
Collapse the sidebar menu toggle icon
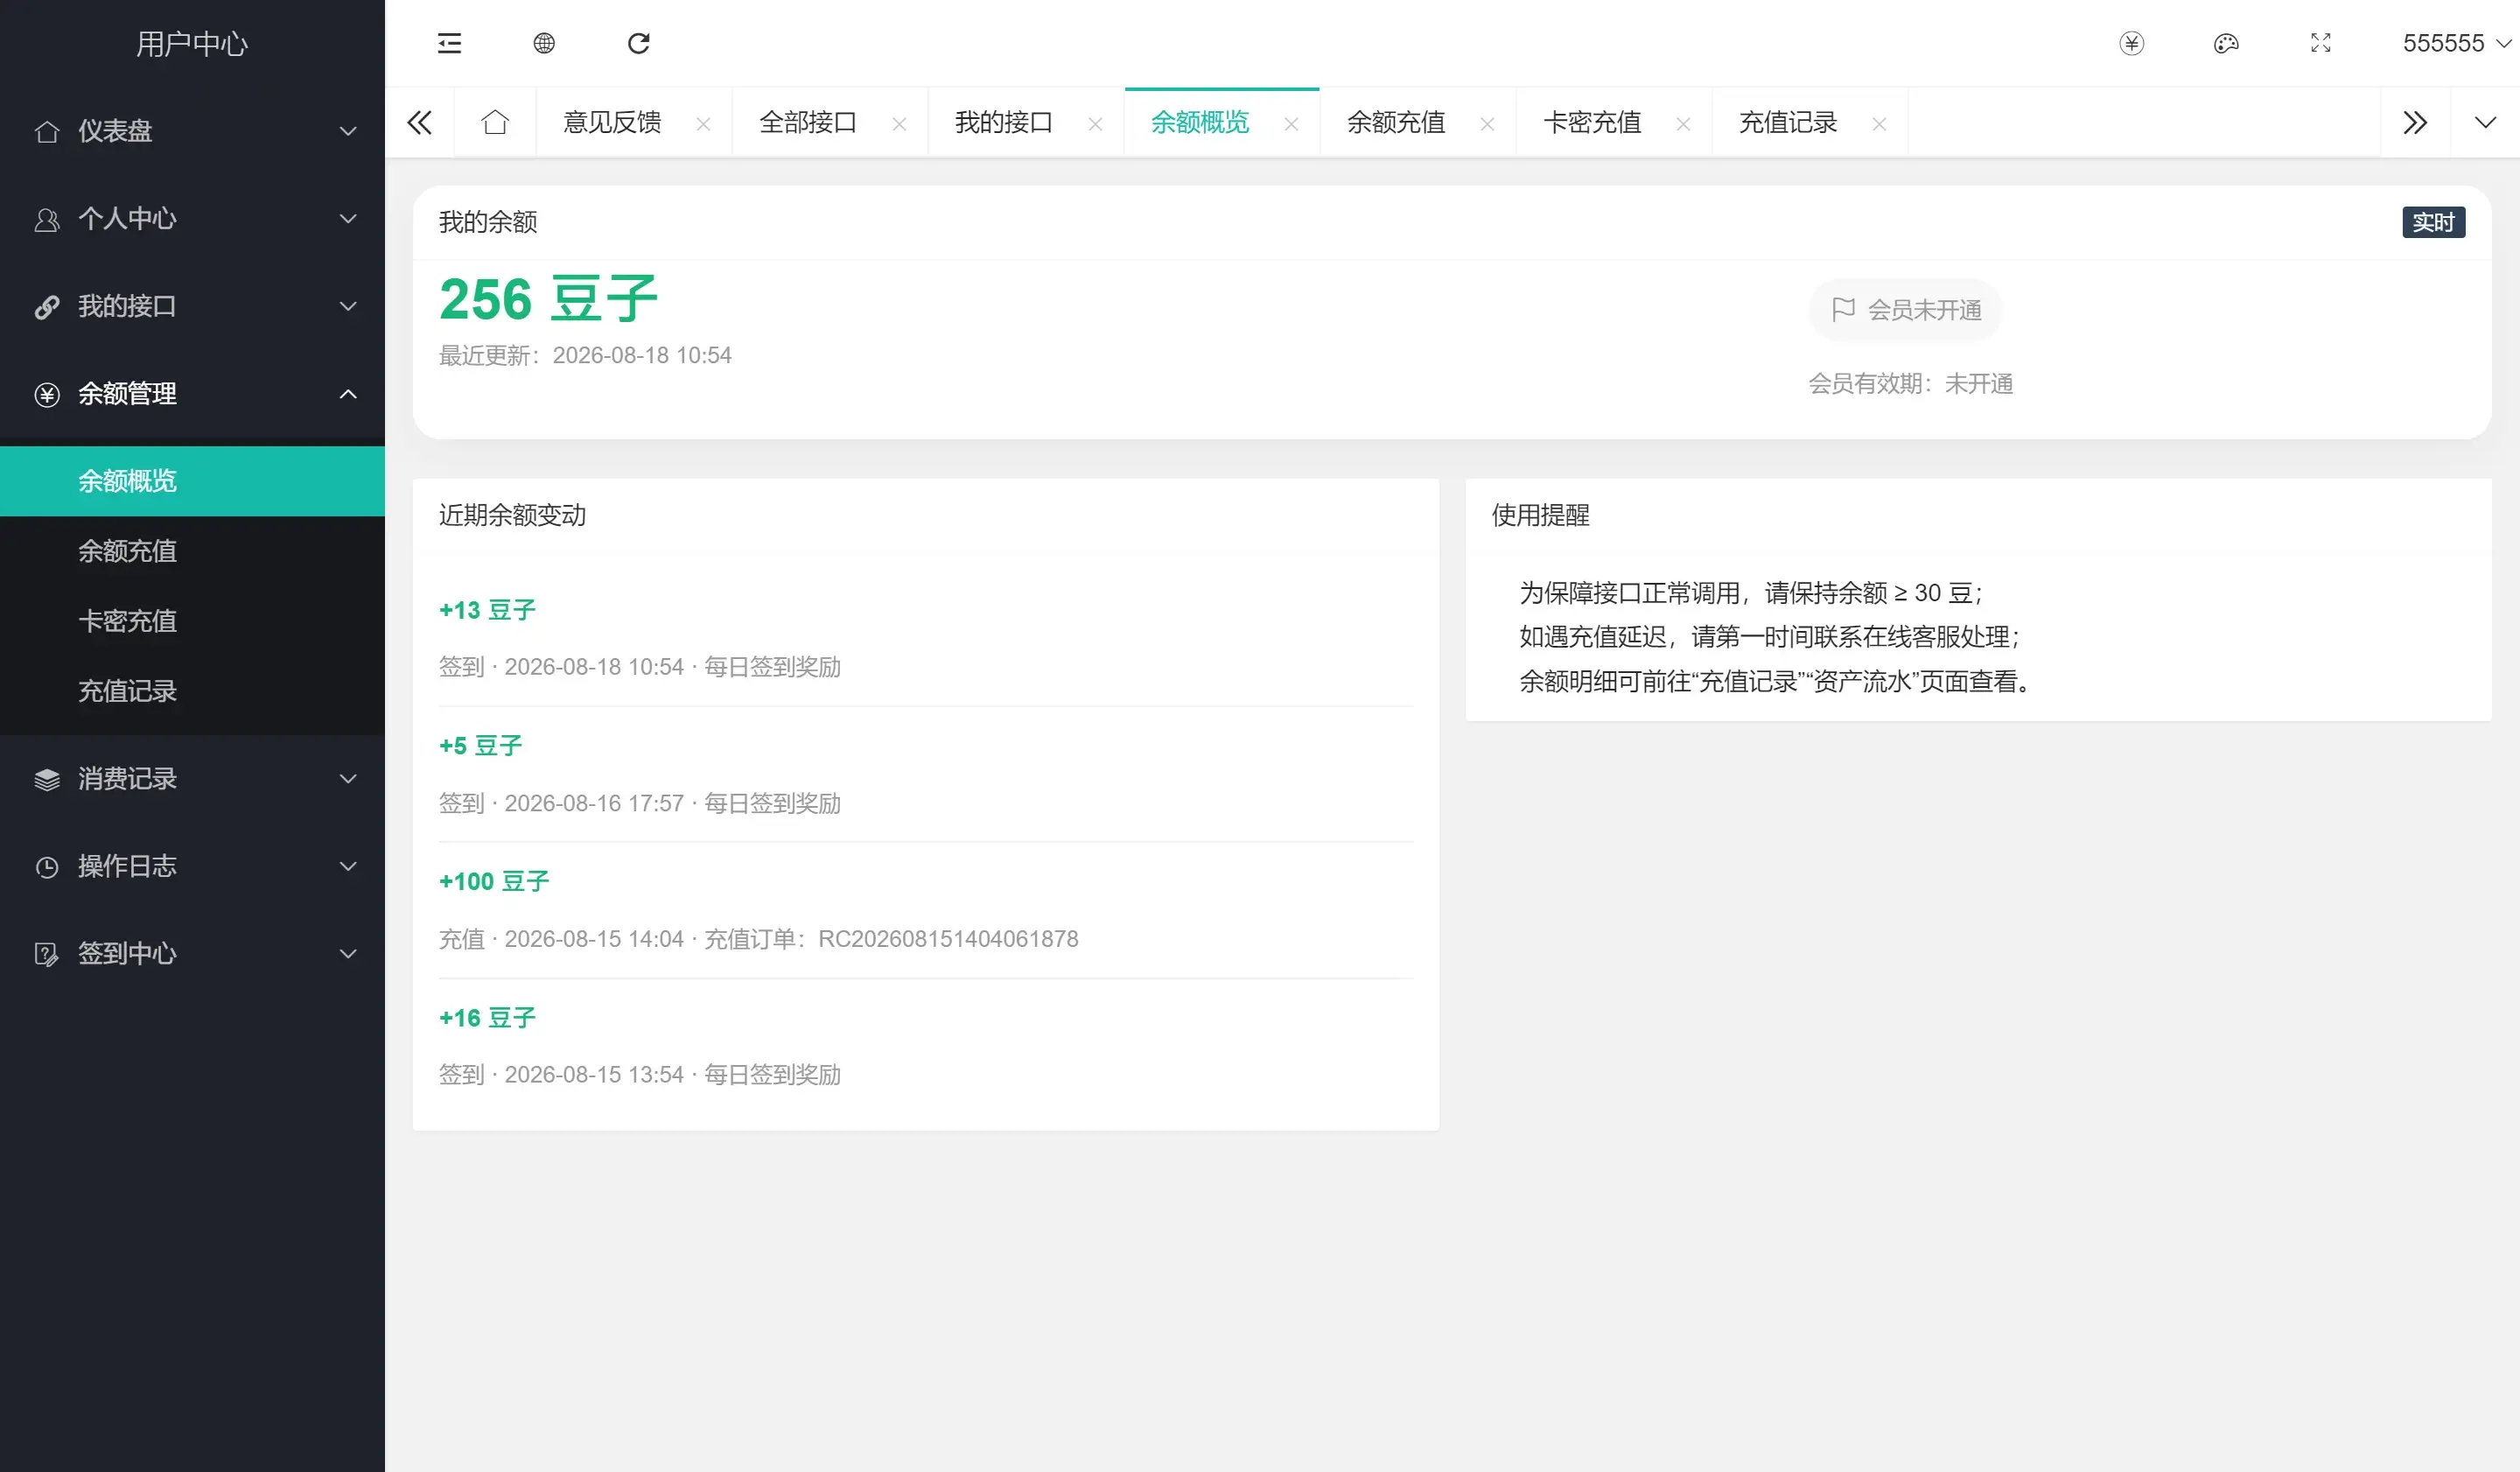pos(449,43)
